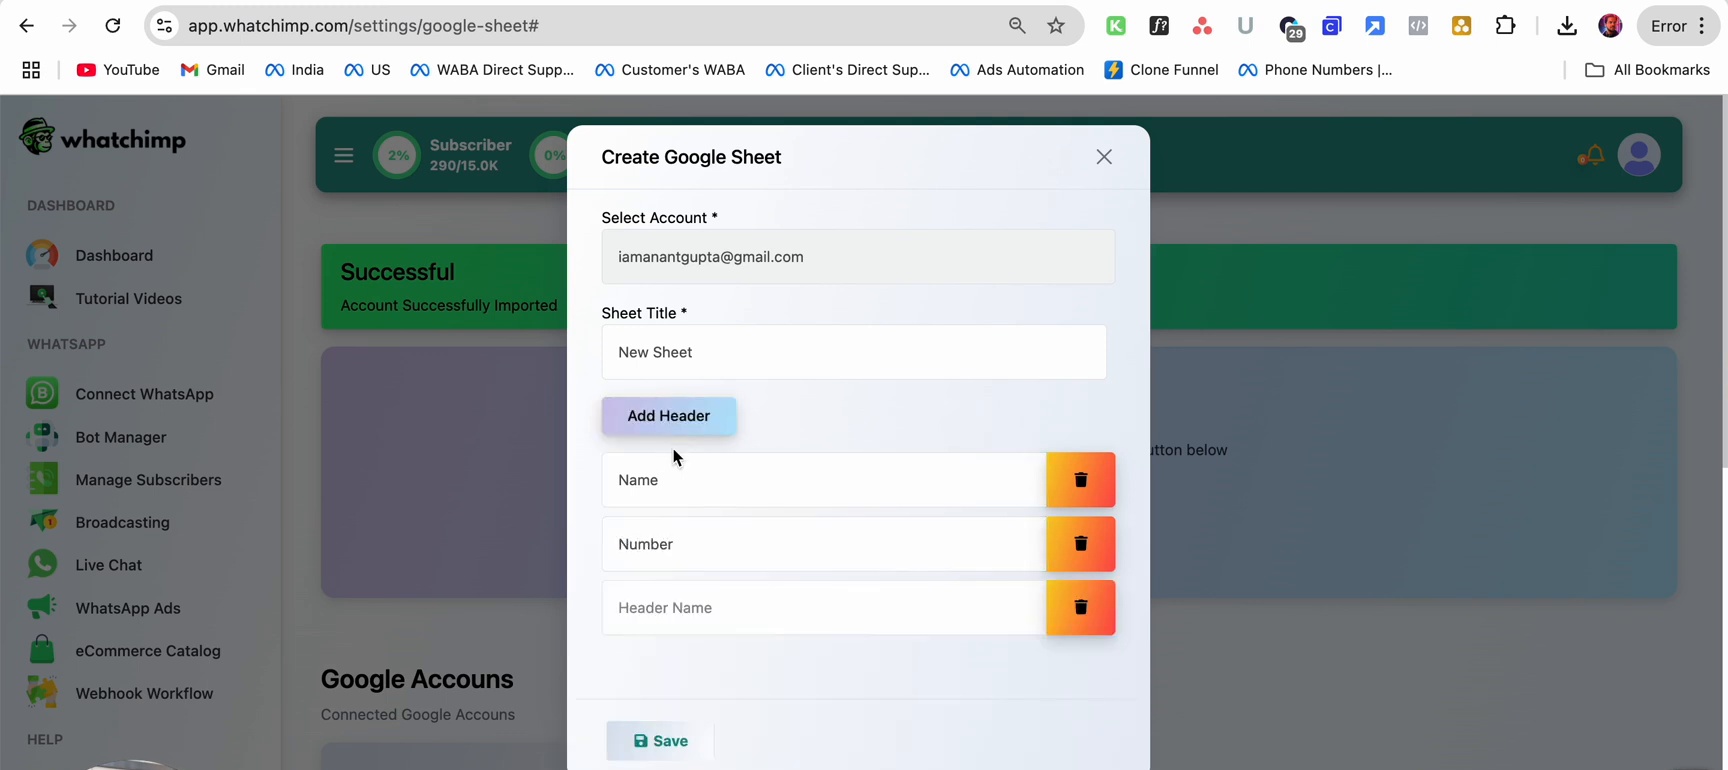Open the Chrome apps grid
Image resolution: width=1728 pixels, height=770 pixels.
click(31, 70)
